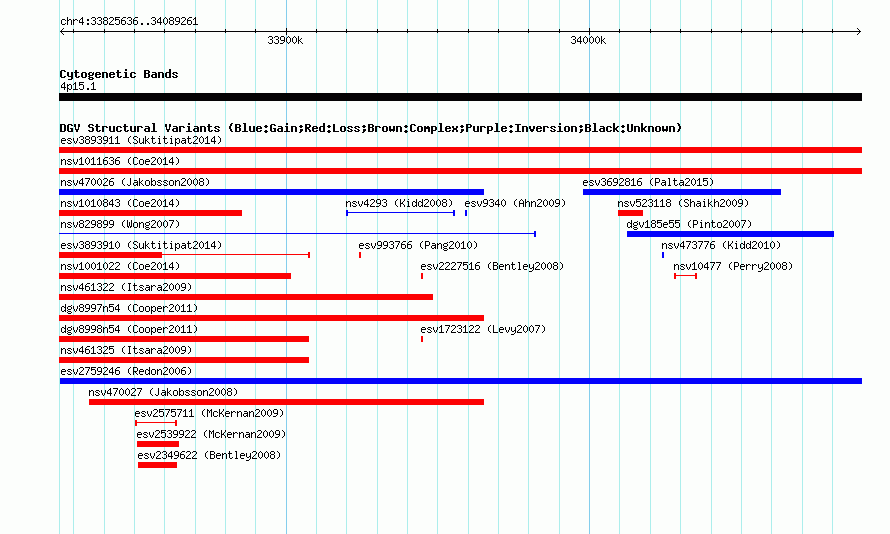Click the esv2227516 (Bentley2008) label
The image size is (890, 534).
tap(492, 266)
